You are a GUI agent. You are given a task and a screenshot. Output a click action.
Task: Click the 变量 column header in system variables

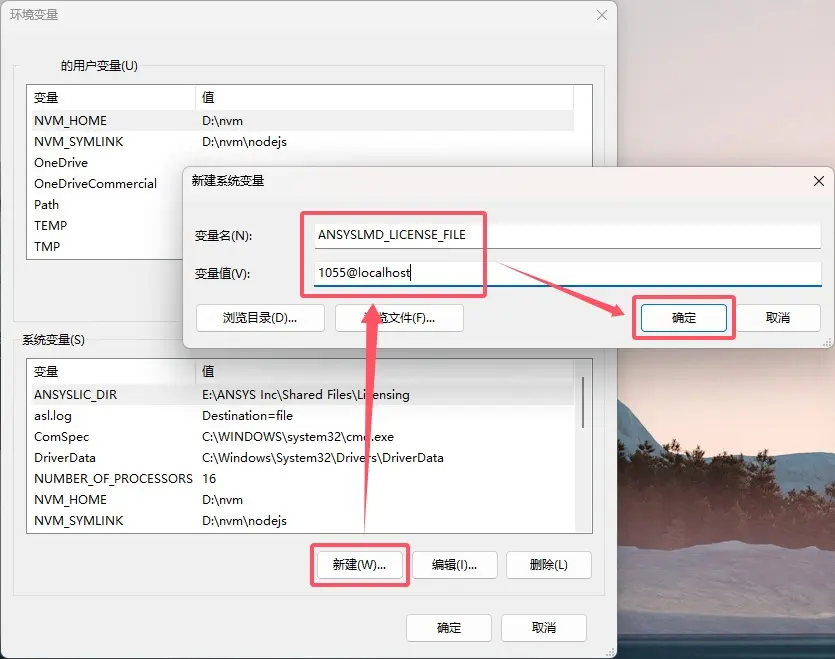pos(110,371)
